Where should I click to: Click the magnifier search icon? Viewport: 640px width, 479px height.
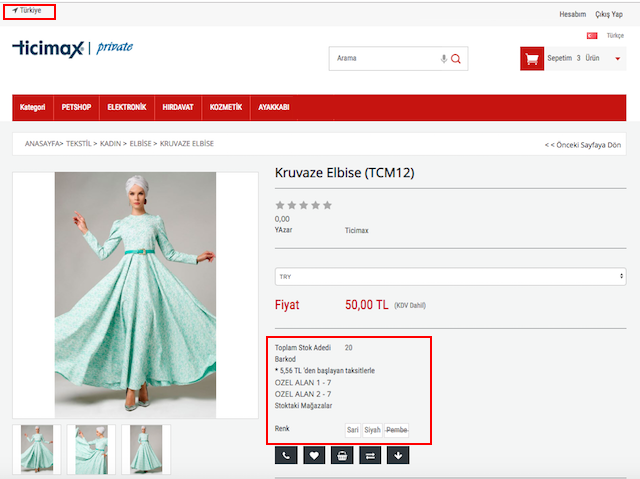(x=456, y=59)
